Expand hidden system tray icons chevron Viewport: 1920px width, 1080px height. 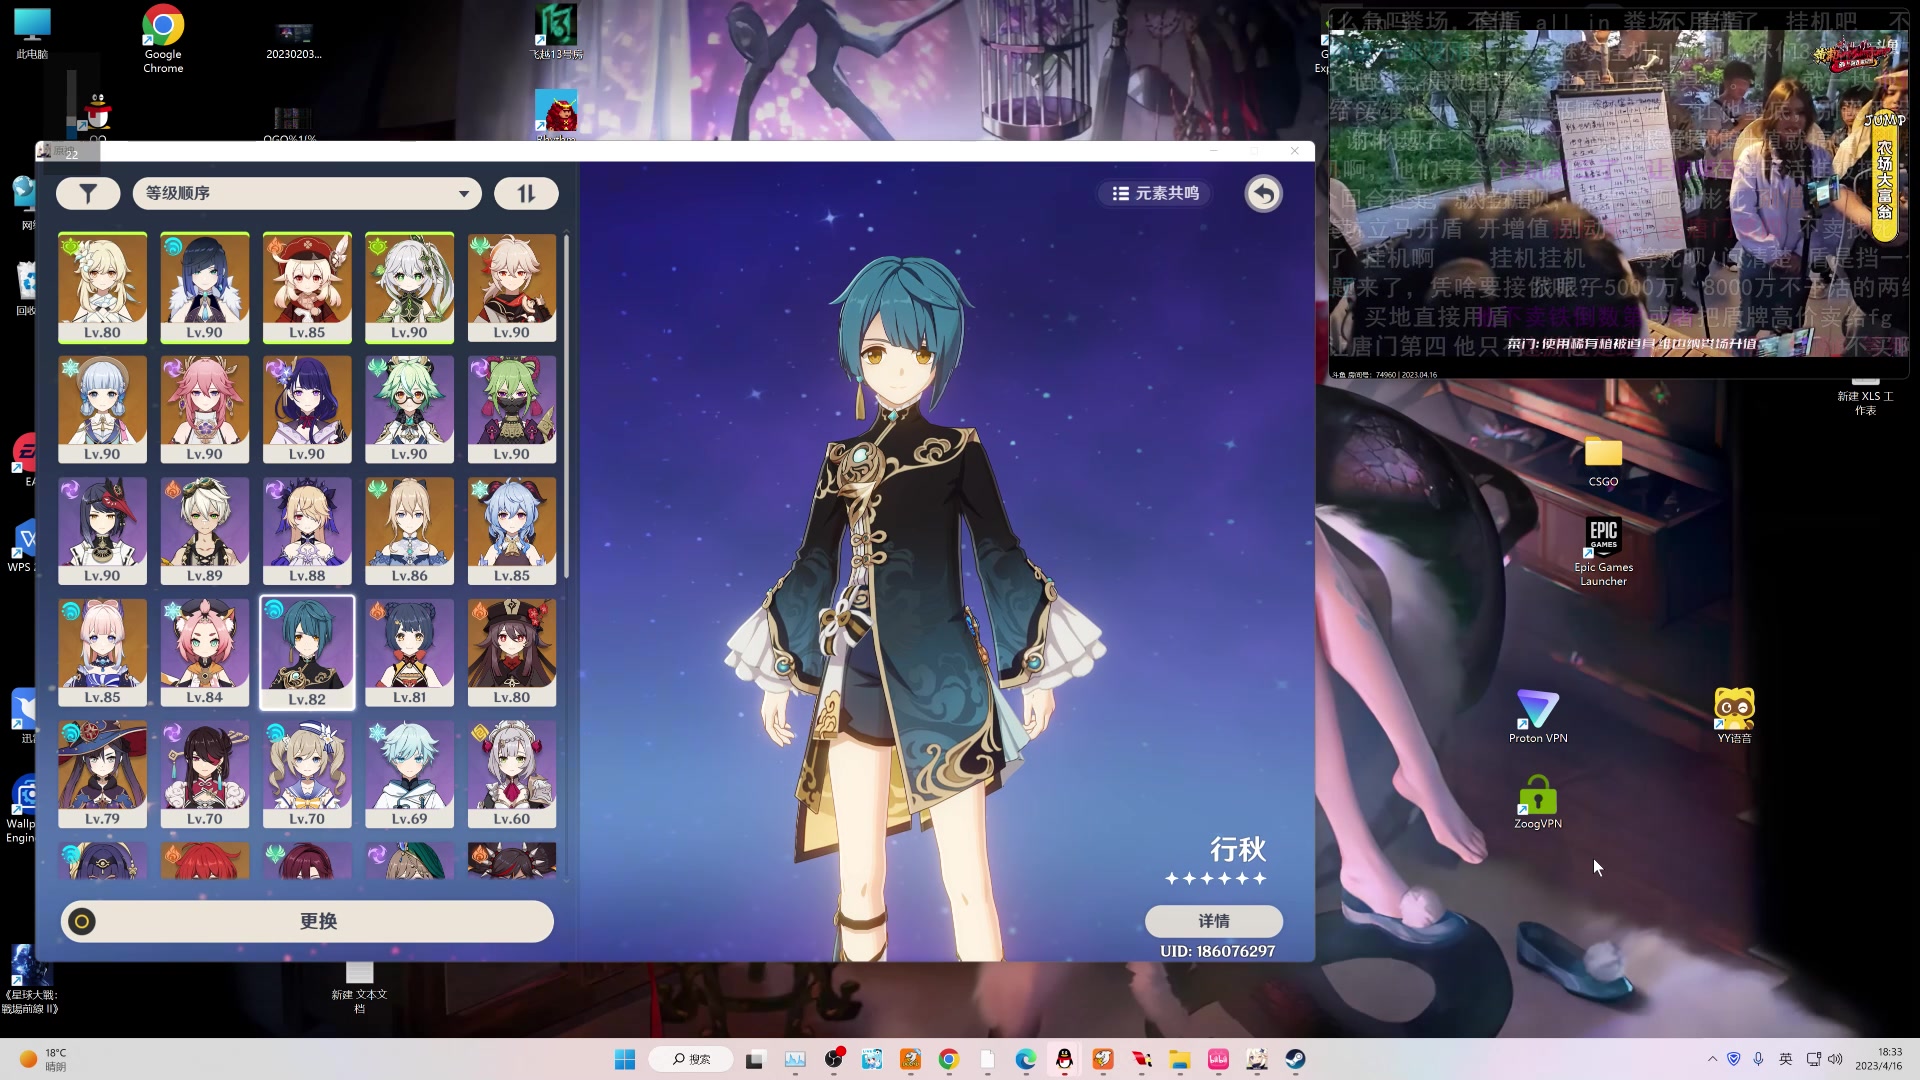click(x=1712, y=1059)
